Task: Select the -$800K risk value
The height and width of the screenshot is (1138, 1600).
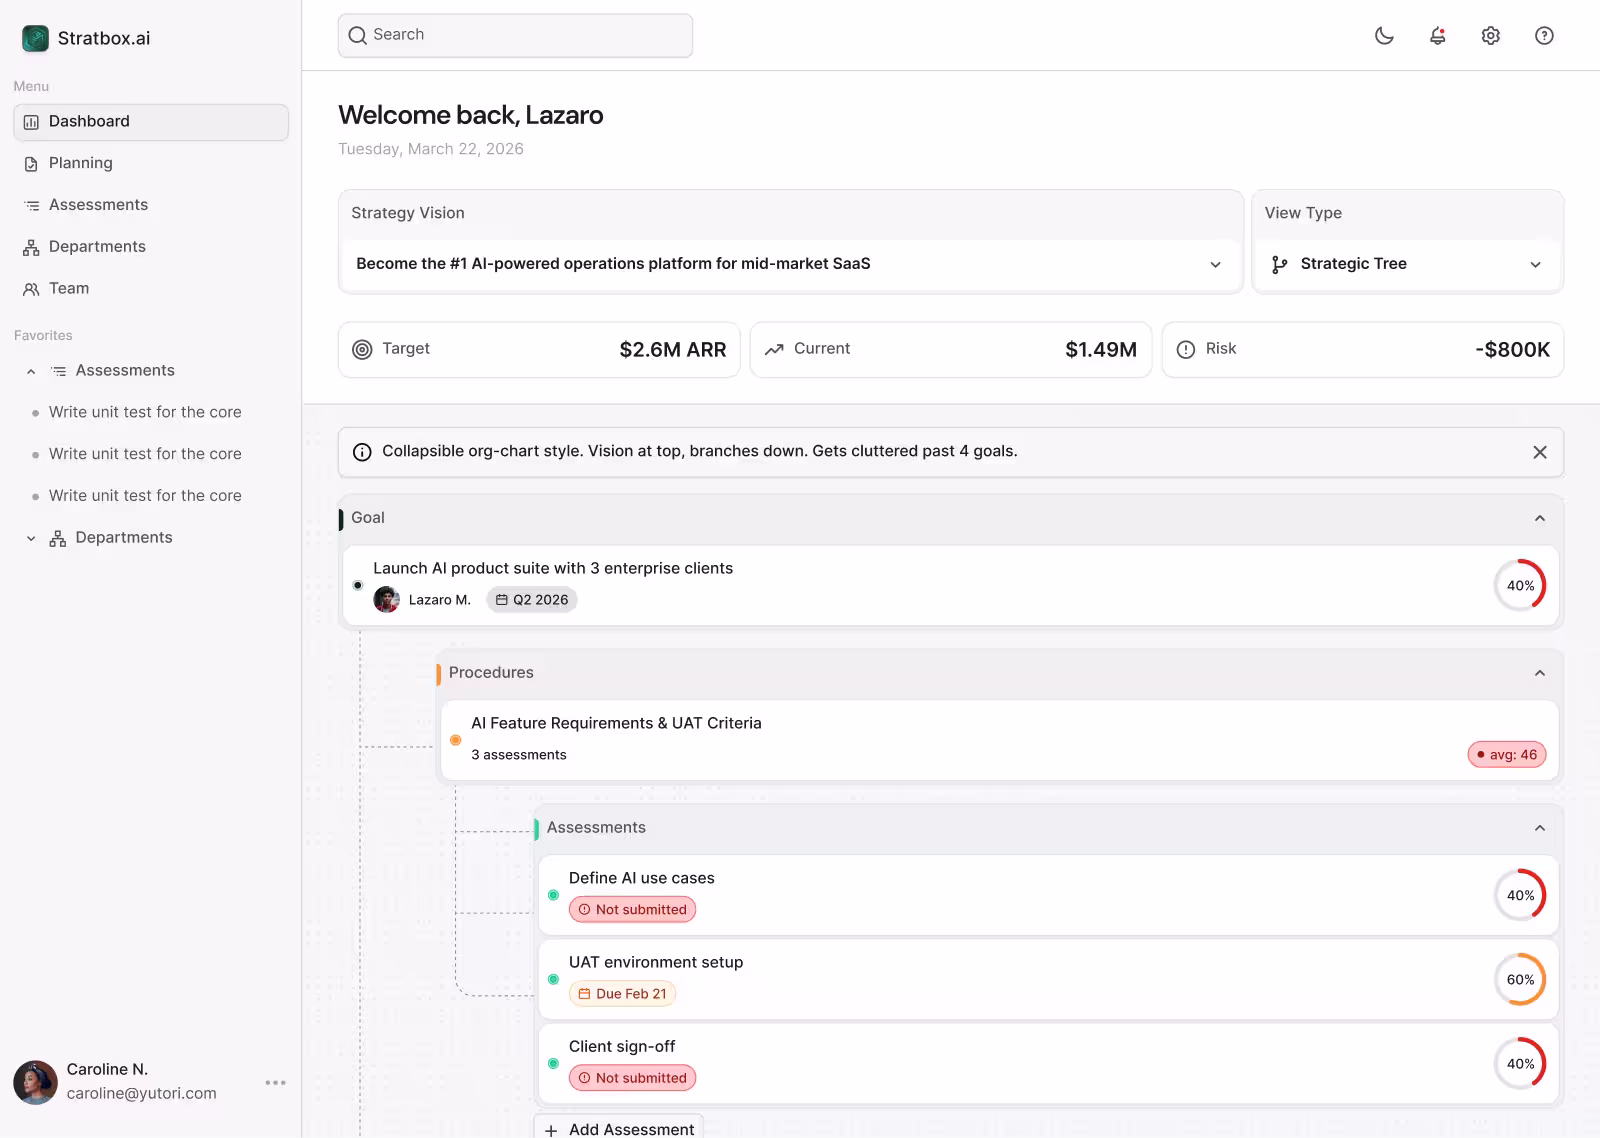Action: coord(1512,350)
